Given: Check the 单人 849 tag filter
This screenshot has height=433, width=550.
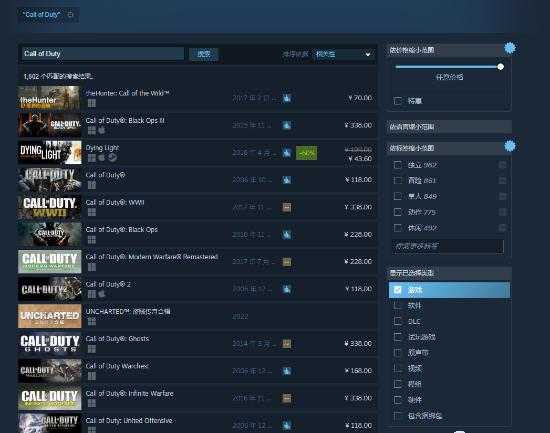Looking at the screenshot, I should (398, 196).
